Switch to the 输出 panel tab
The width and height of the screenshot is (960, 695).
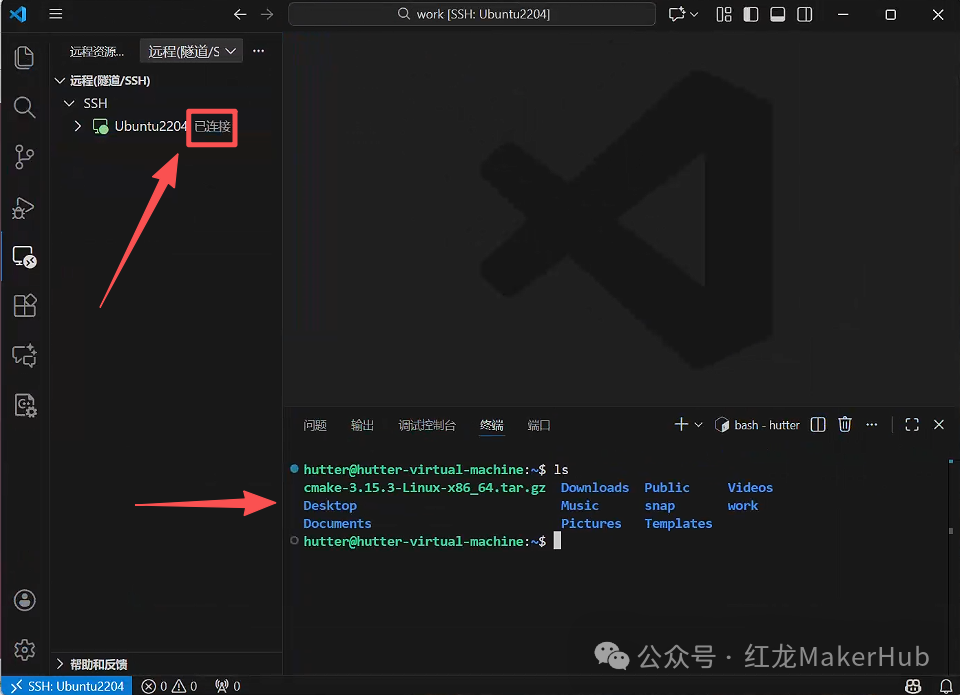(x=362, y=425)
